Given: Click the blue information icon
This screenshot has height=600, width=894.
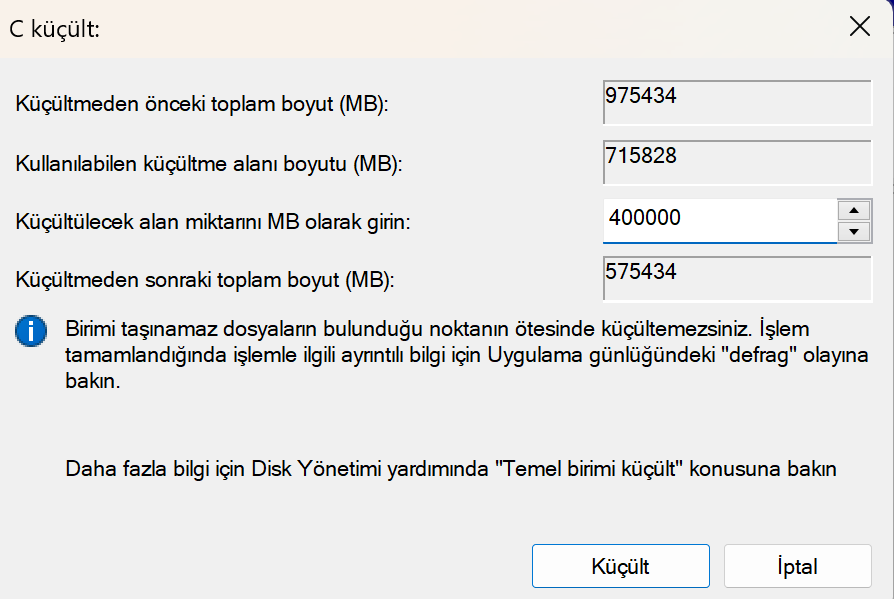Looking at the screenshot, I should click(31, 332).
